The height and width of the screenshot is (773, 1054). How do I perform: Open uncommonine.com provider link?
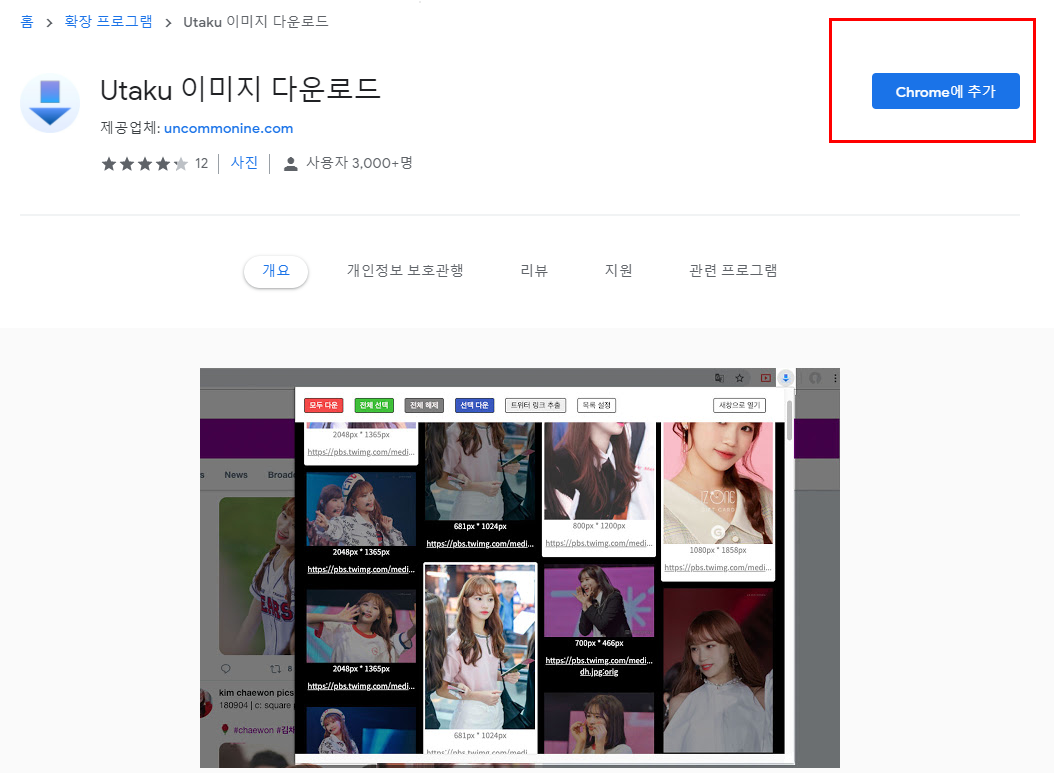229,128
